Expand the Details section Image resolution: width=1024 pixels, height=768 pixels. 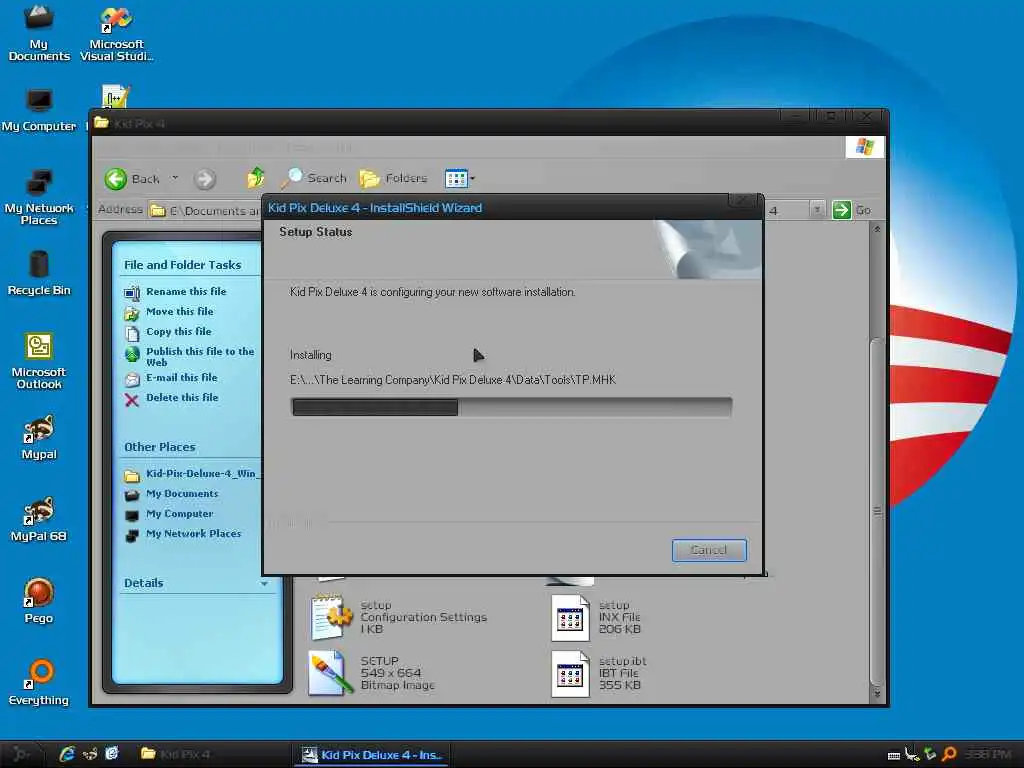point(263,583)
